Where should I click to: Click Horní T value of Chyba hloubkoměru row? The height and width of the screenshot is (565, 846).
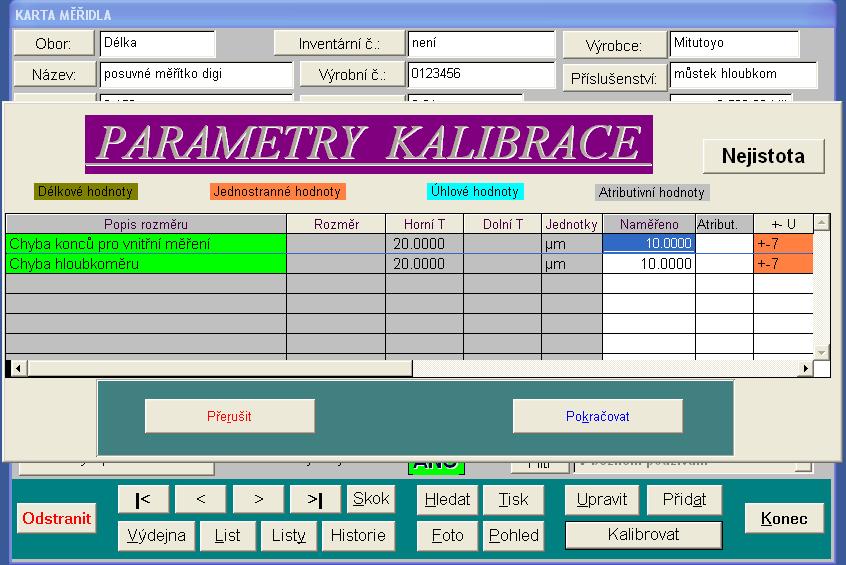424,264
